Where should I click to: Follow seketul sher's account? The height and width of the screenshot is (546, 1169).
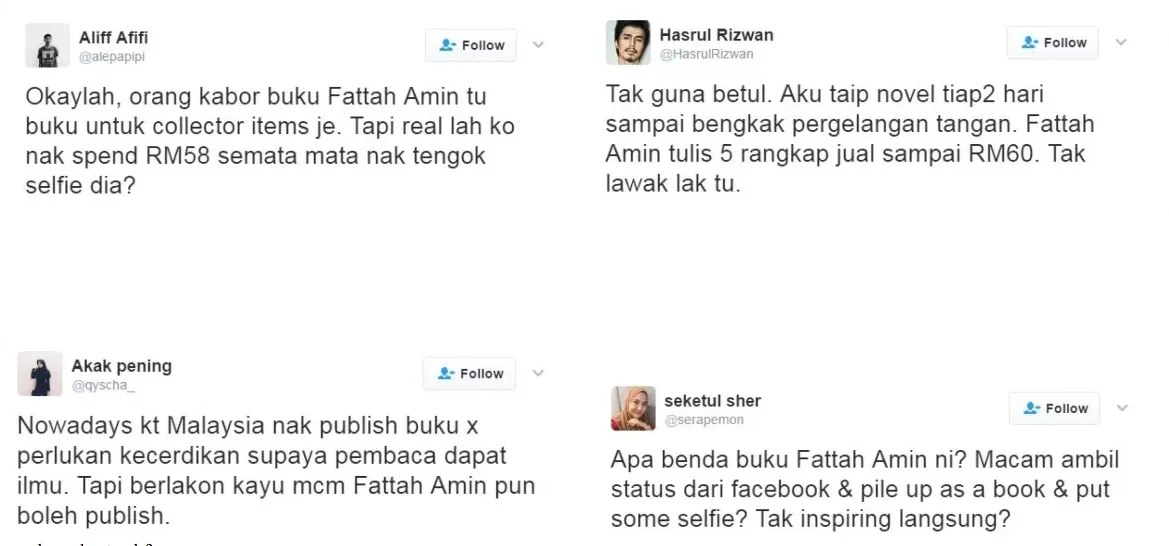1054,408
